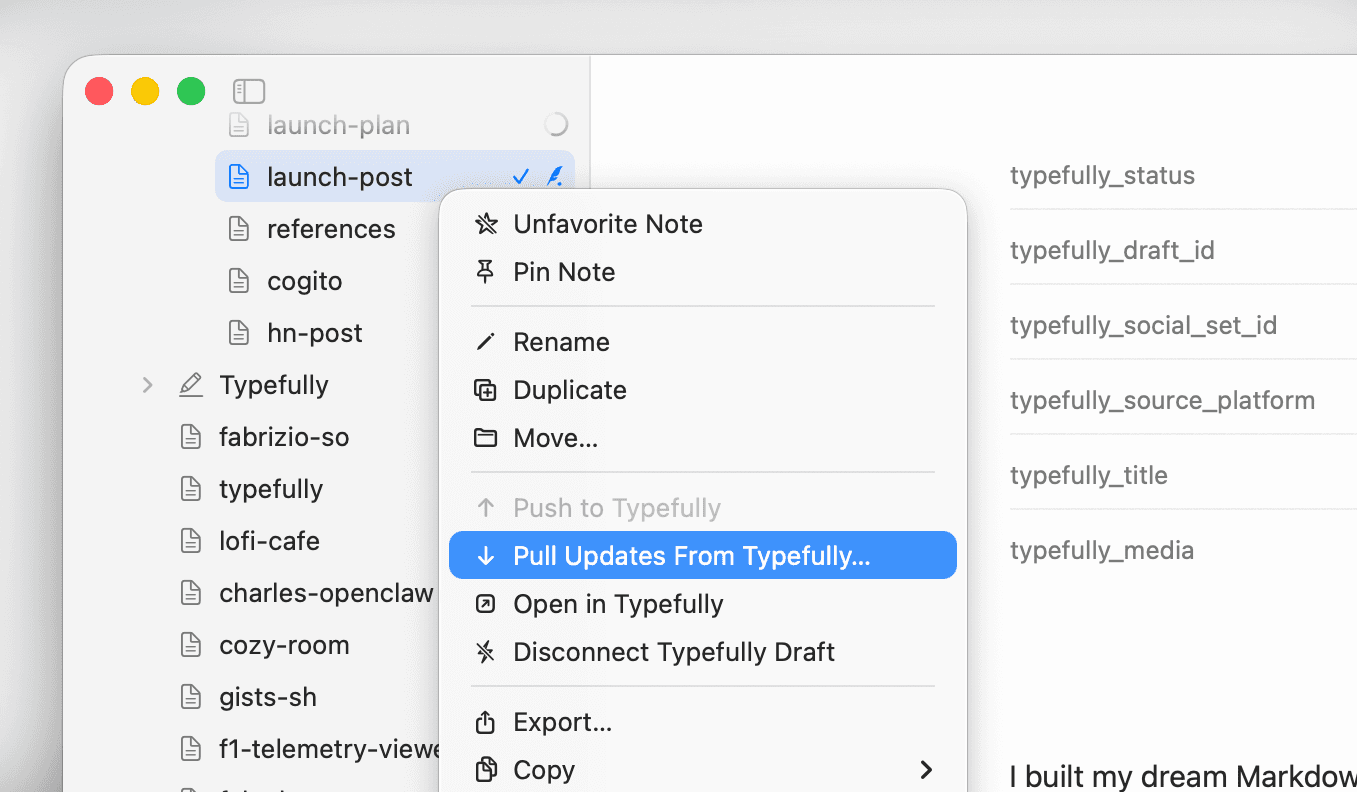
Task: Expand the Typefully folder chevron
Action: [148, 385]
